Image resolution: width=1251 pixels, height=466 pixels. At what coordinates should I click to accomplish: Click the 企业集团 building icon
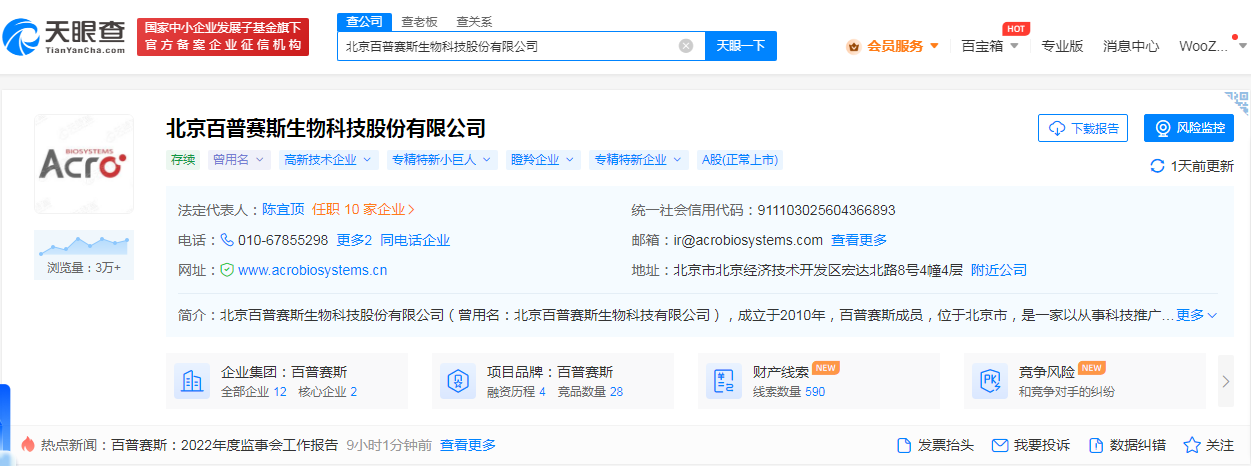pyautogui.click(x=191, y=381)
